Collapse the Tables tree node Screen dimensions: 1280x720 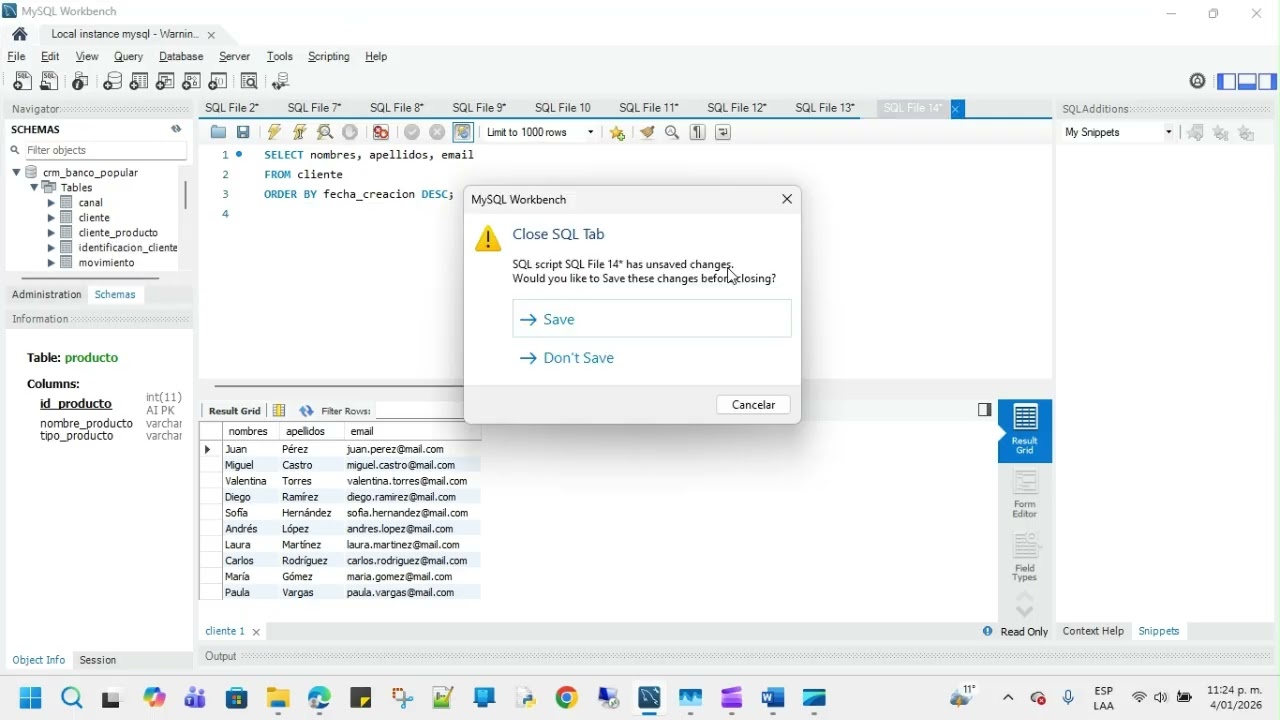34,187
